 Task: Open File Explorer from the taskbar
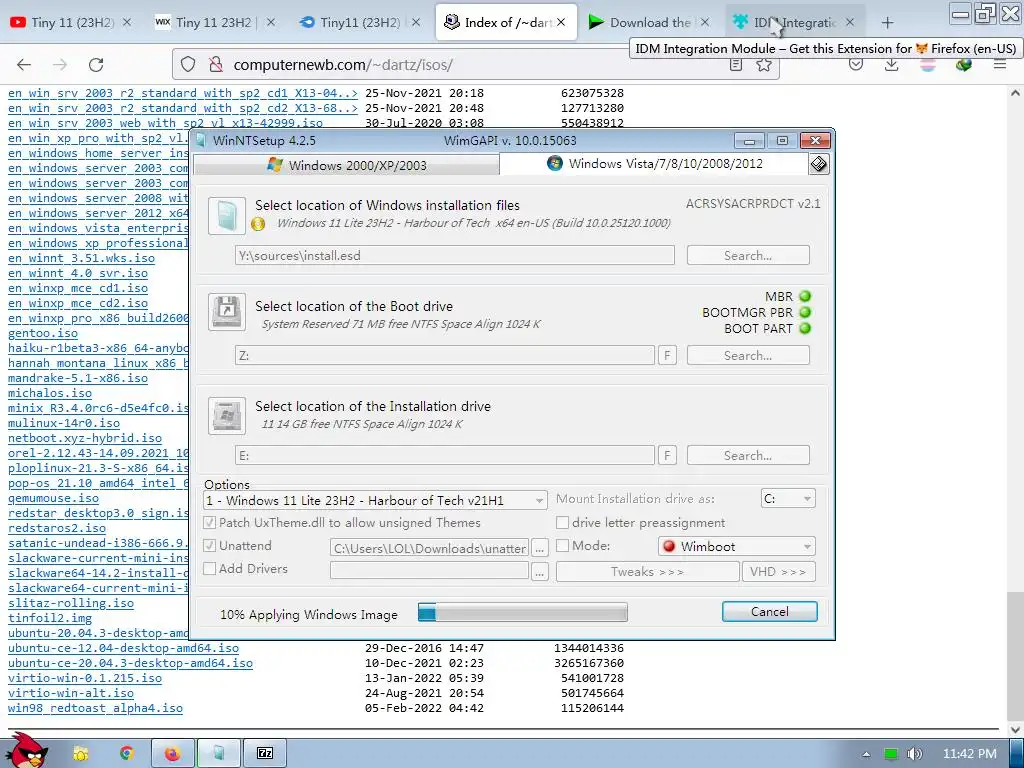80,754
